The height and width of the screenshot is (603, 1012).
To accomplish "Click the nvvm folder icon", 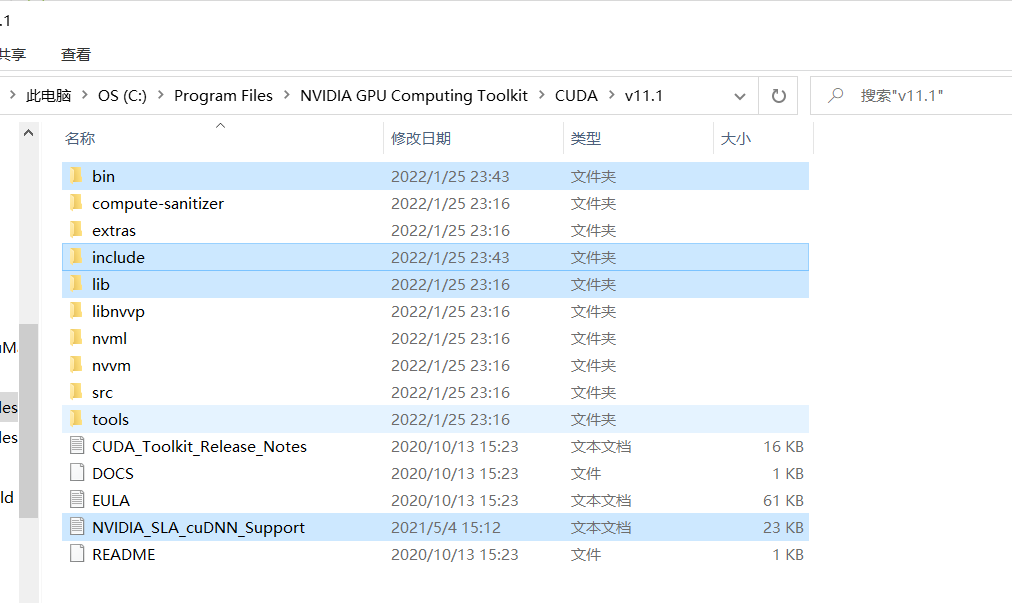I will click(77, 365).
